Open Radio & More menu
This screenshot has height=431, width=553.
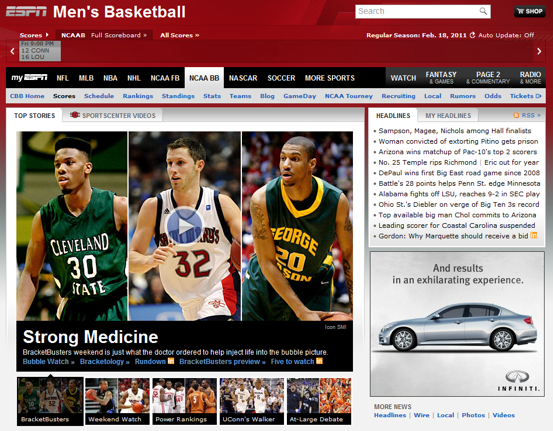click(530, 78)
